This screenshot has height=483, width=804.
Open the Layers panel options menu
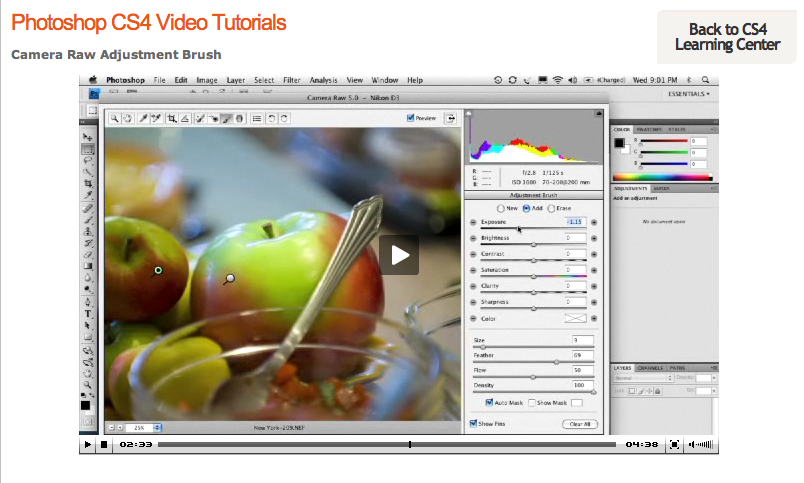pos(713,368)
